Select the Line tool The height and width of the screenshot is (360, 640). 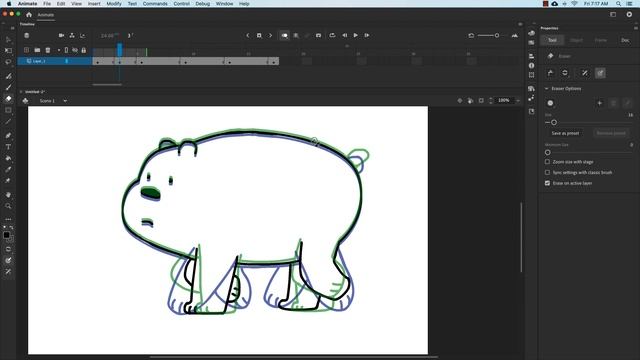(8, 122)
